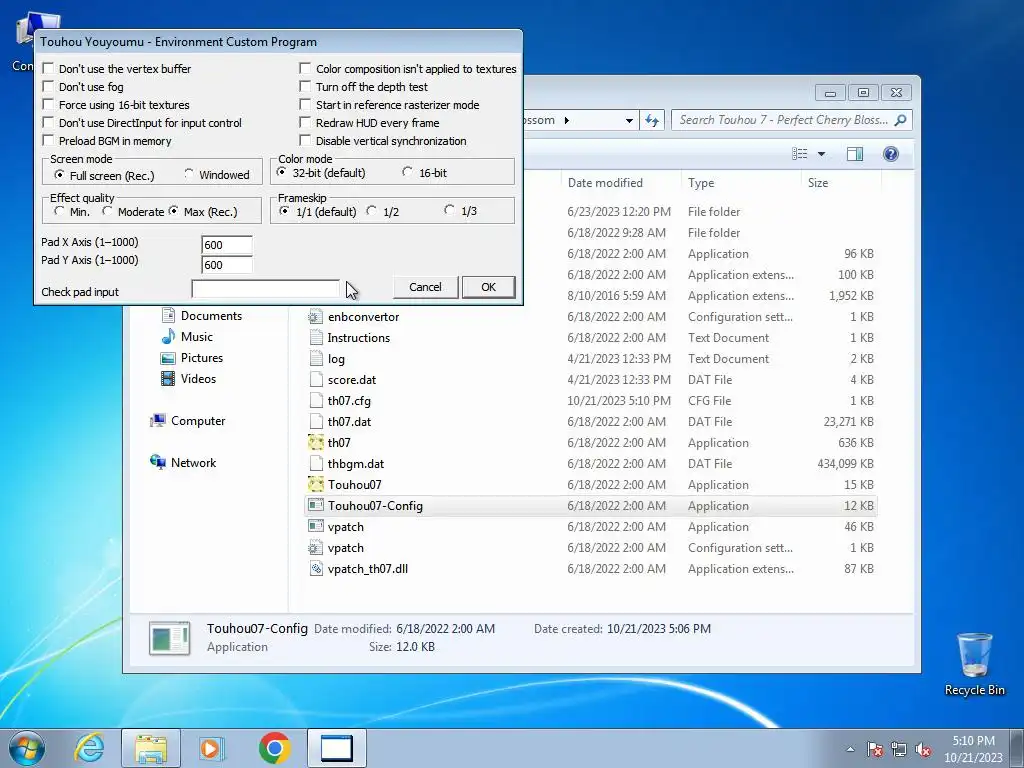Click the volume muted tray icon
This screenshot has height=768, width=1024.
click(923, 749)
